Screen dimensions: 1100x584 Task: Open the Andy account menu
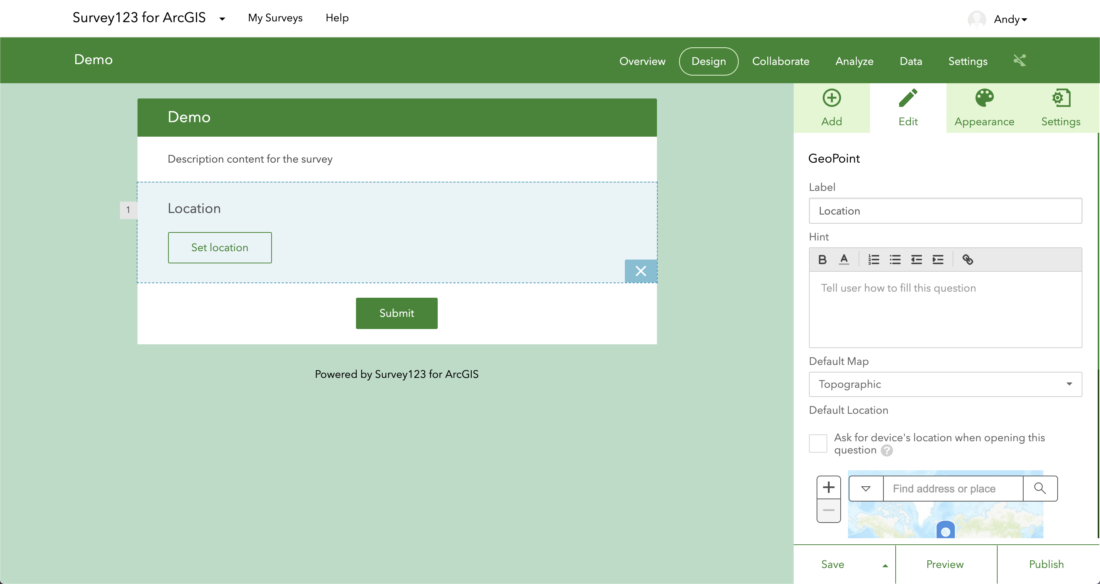pos(1010,20)
